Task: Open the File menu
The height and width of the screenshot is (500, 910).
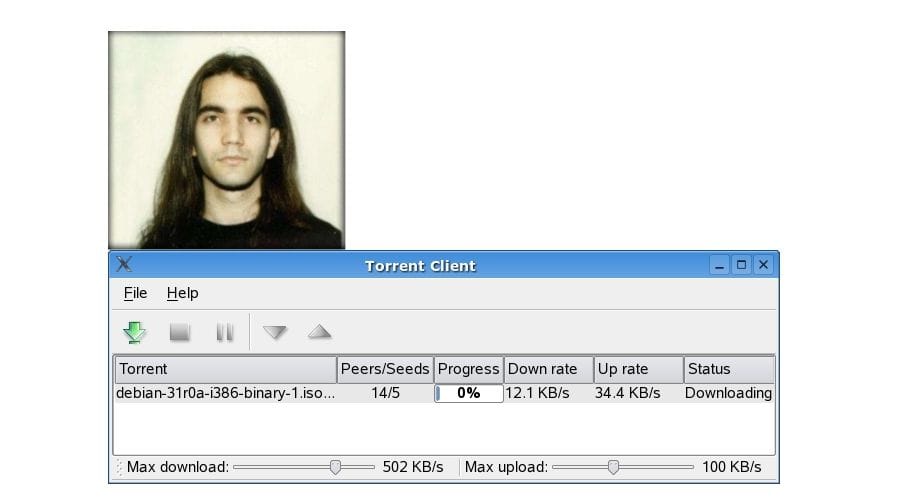Action: 135,293
